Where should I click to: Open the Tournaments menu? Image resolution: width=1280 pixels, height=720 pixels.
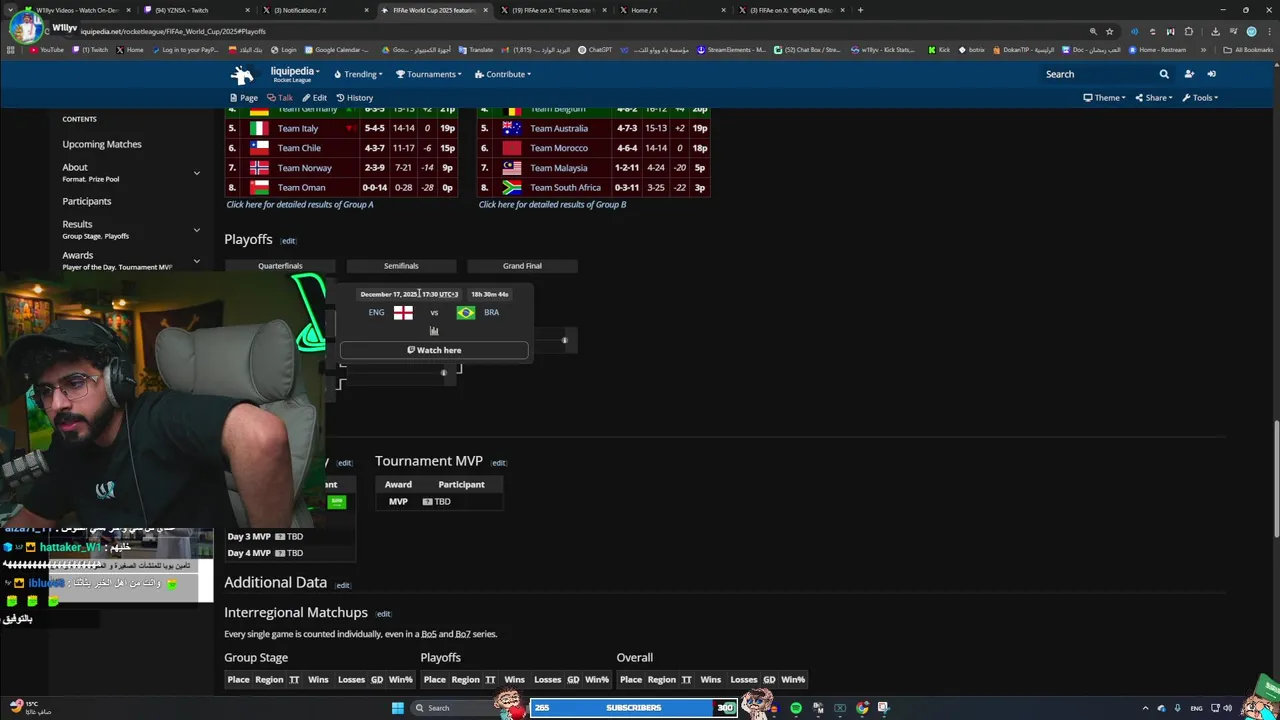click(428, 74)
